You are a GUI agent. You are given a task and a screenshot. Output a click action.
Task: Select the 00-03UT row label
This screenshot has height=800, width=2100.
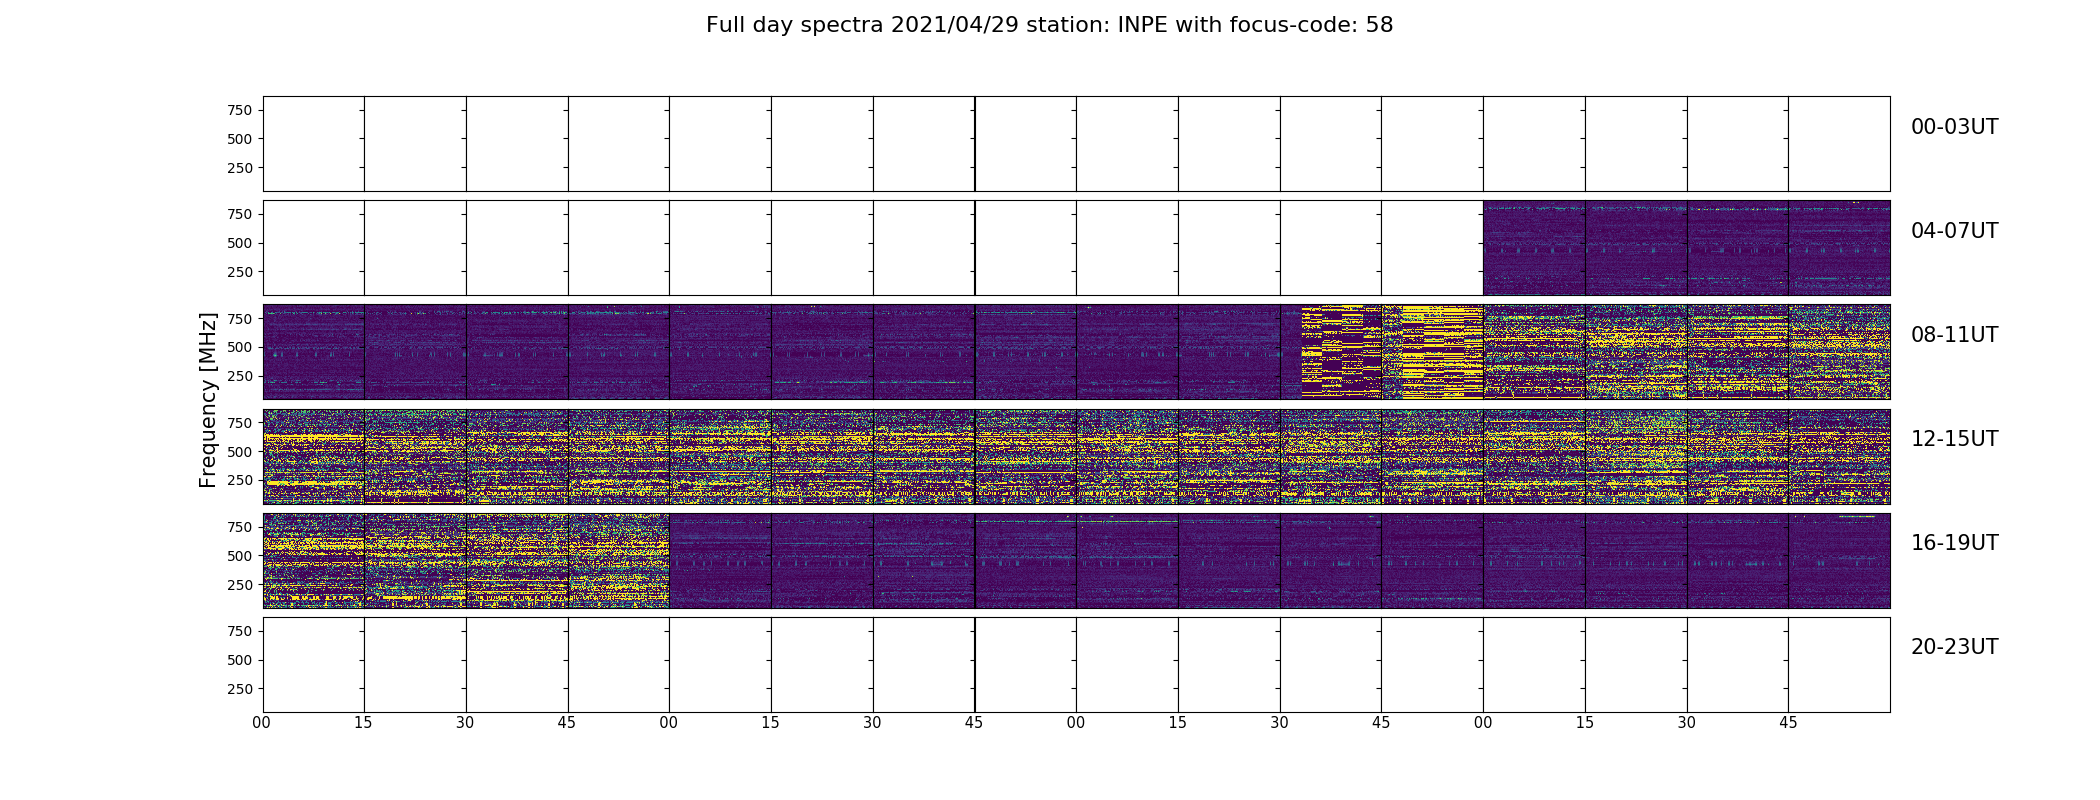click(x=1954, y=127)
